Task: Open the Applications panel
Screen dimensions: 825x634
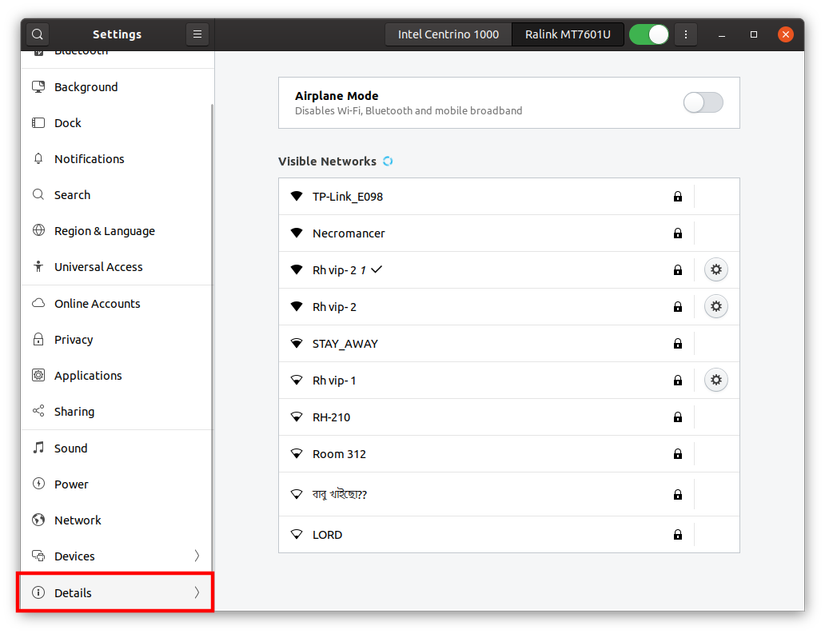Action: [x=117, y=376]
